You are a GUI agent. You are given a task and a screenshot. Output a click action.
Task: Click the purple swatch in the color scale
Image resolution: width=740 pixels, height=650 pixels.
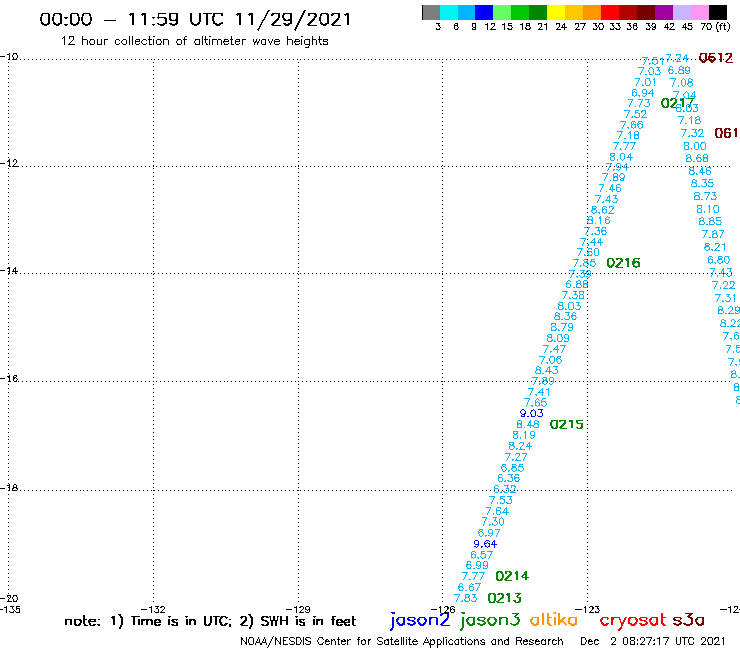pos(664,12)
